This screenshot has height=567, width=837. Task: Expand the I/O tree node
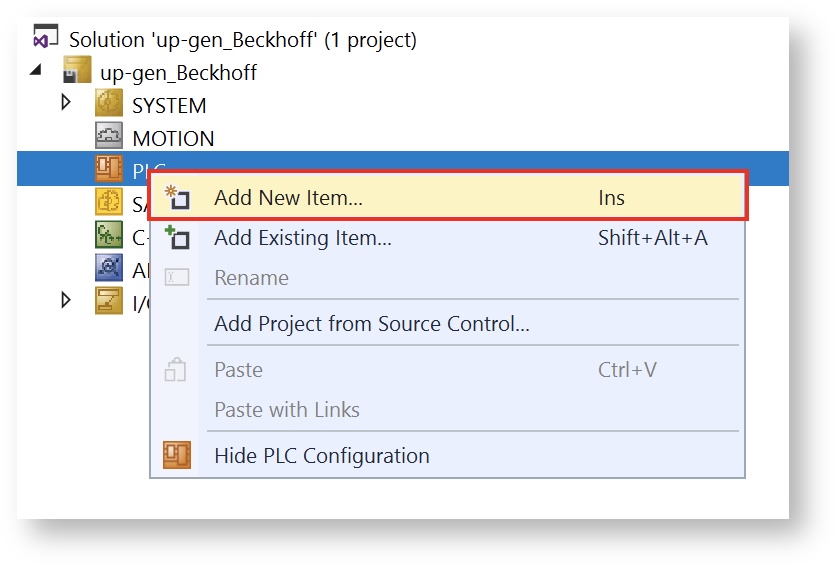tap(66, 300)
